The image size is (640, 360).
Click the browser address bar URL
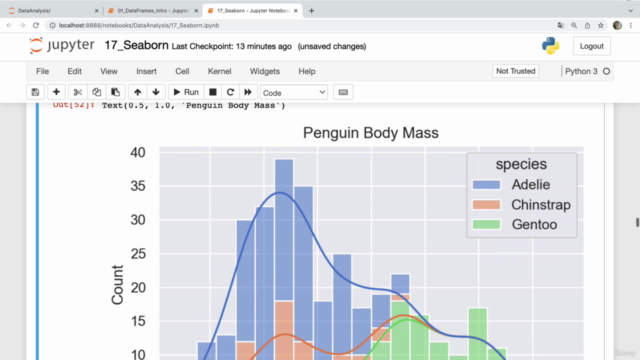click(x=139, y=25)
